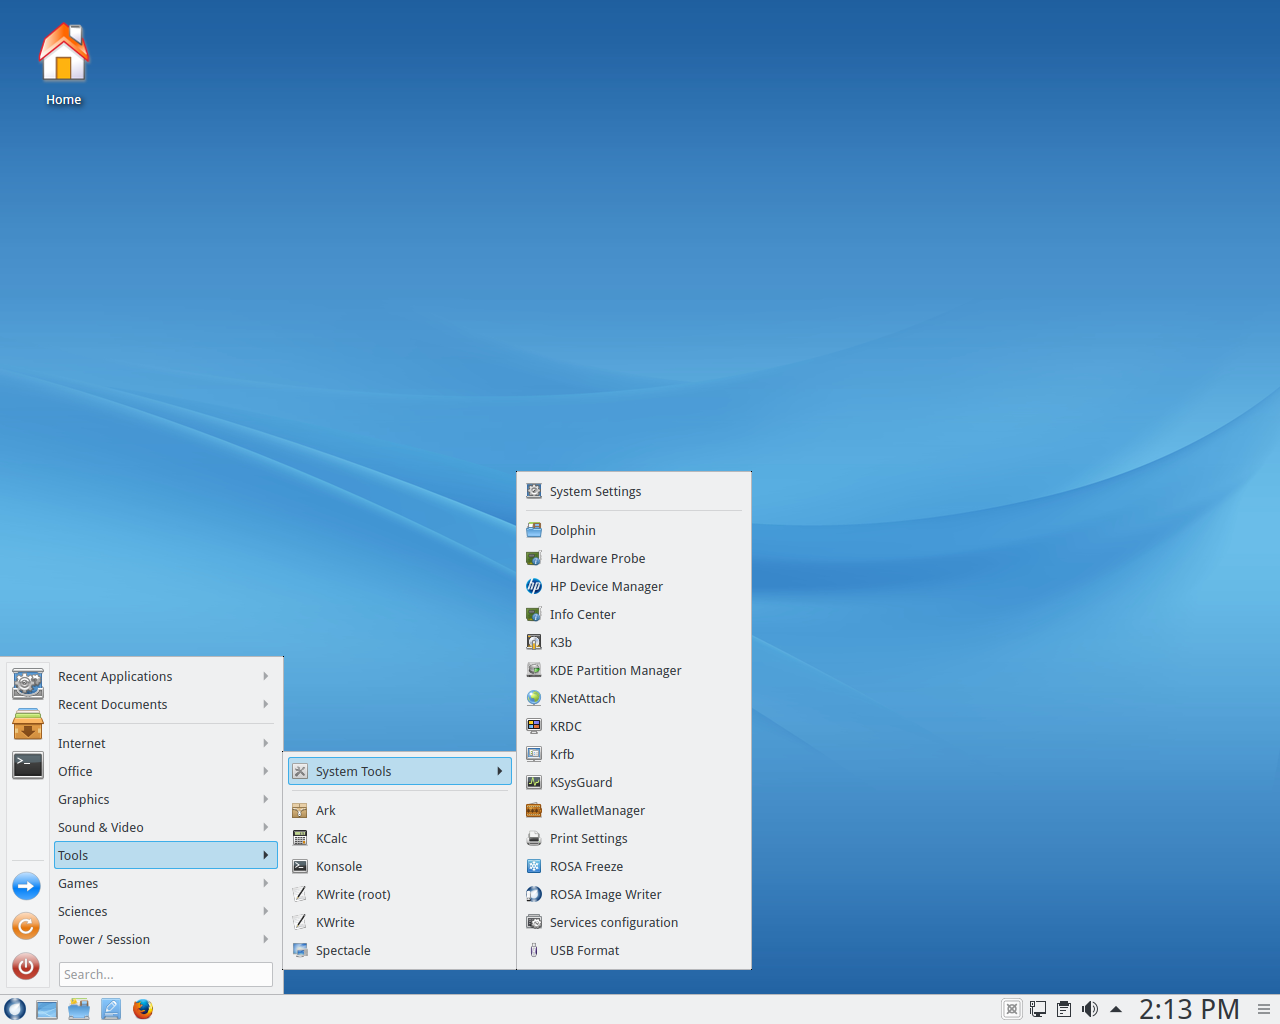Viewport: 1280px width, 1024px height.
Task: Open KSysGuard system monitor
Action: 634,783
